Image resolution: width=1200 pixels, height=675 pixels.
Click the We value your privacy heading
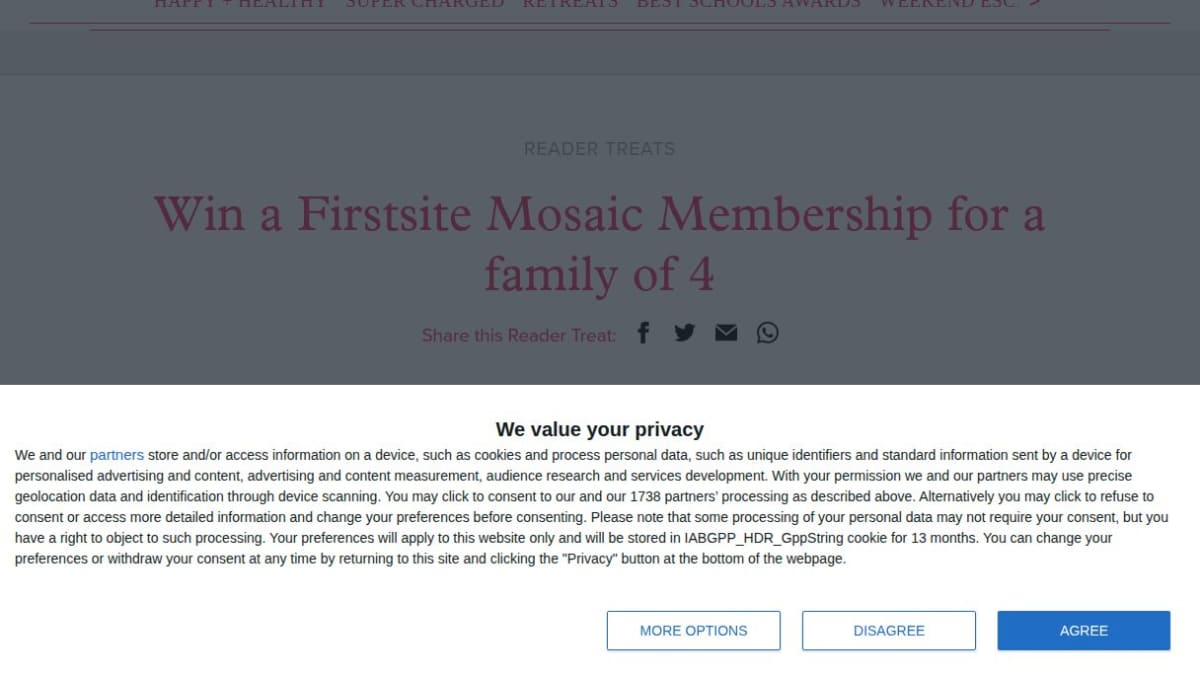point(600,429)
